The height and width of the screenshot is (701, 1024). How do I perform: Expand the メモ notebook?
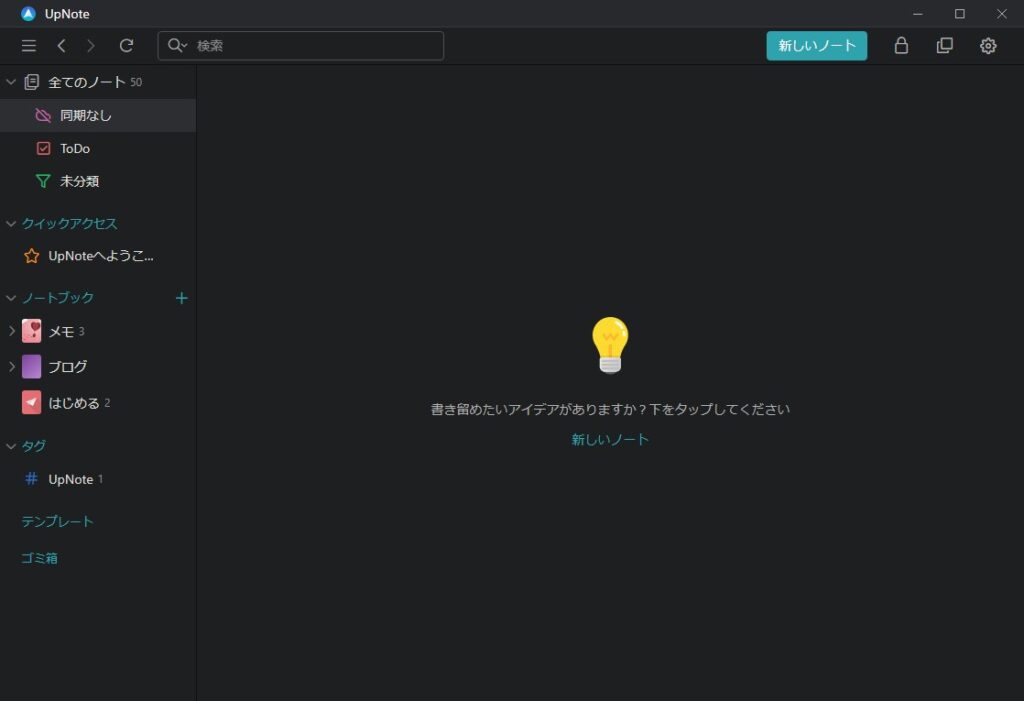coord(11,330)
